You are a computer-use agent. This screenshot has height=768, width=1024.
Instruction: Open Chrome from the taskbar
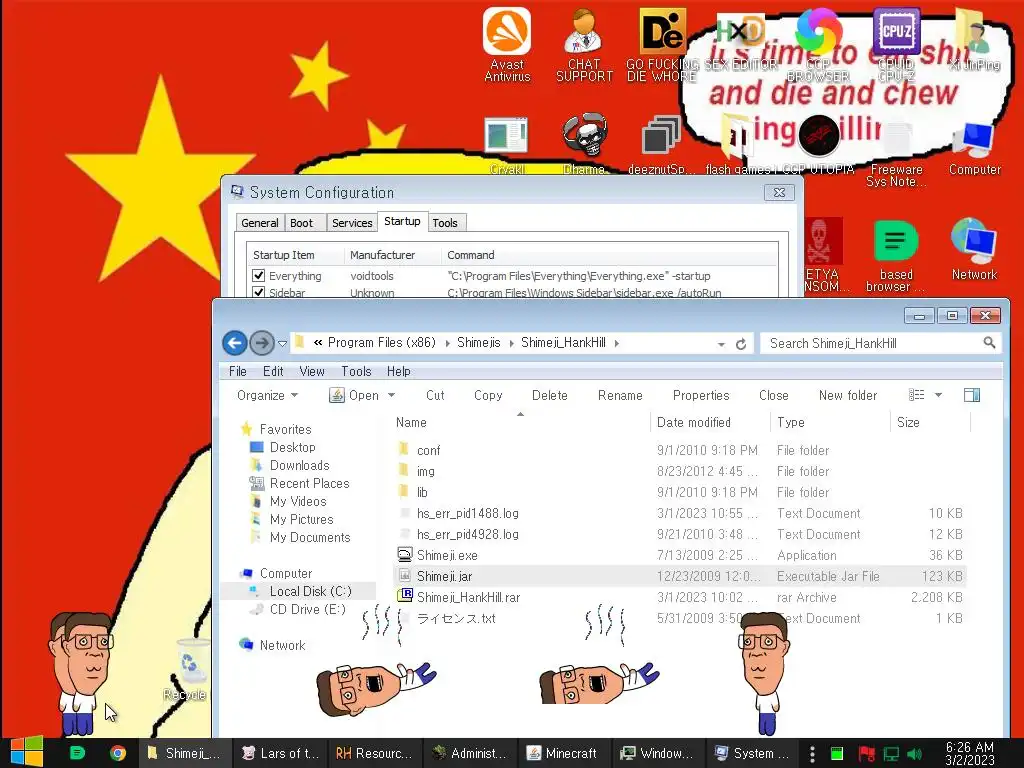[x=118, y=753]
